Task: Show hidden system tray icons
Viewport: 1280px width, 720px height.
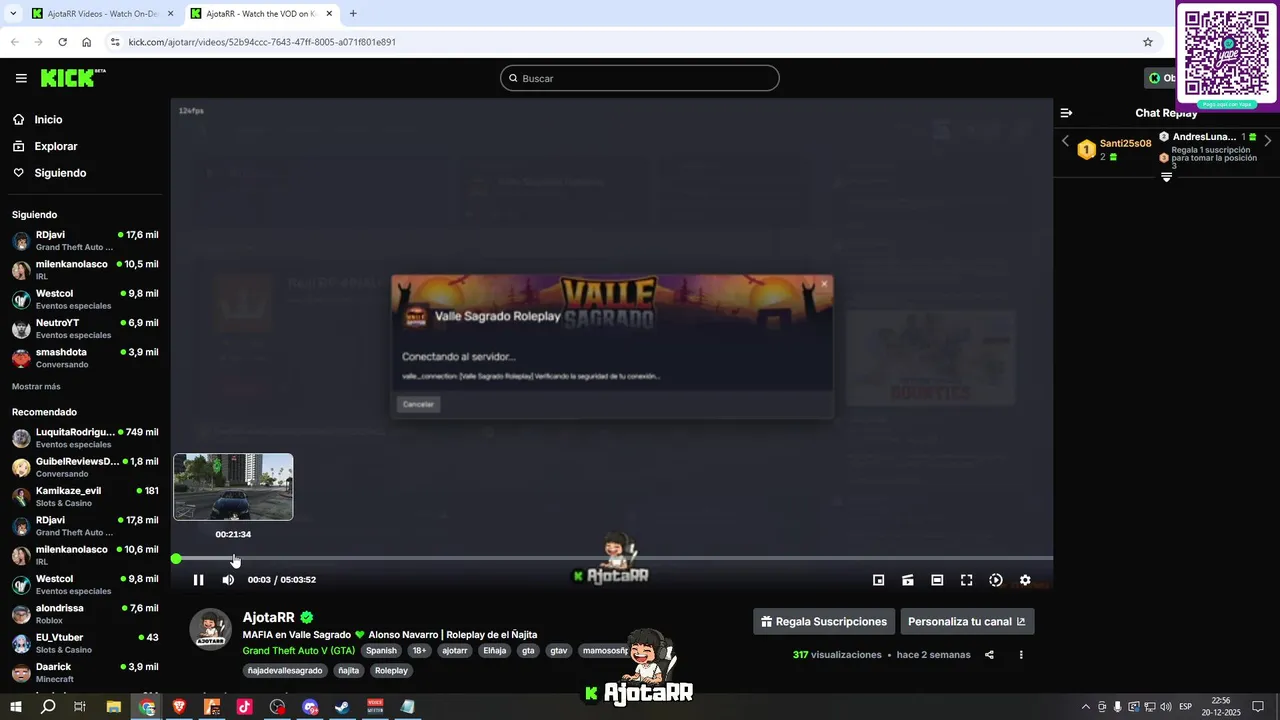Action: tap(1086, 707)
